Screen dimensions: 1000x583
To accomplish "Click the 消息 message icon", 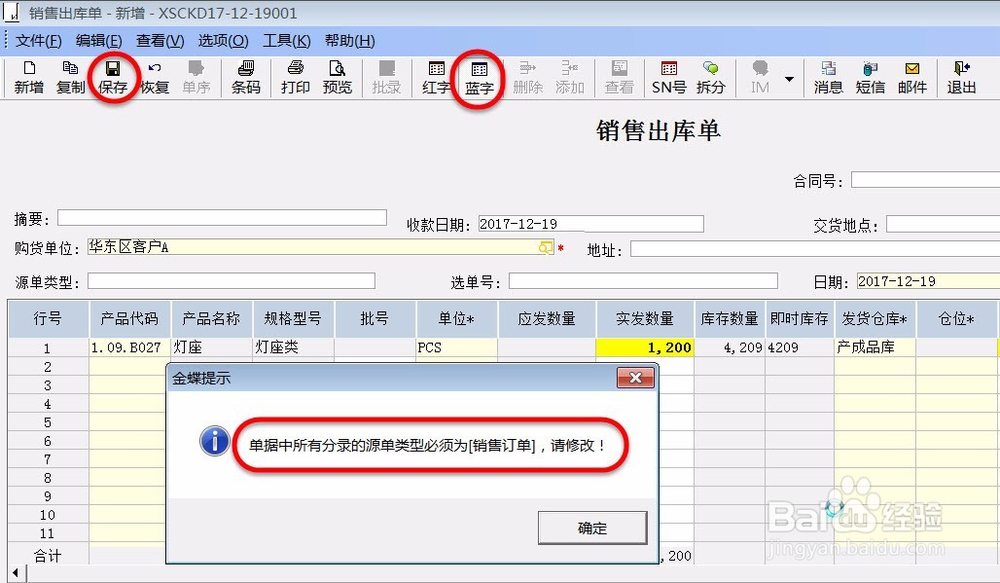I will (x=828, y=78).
